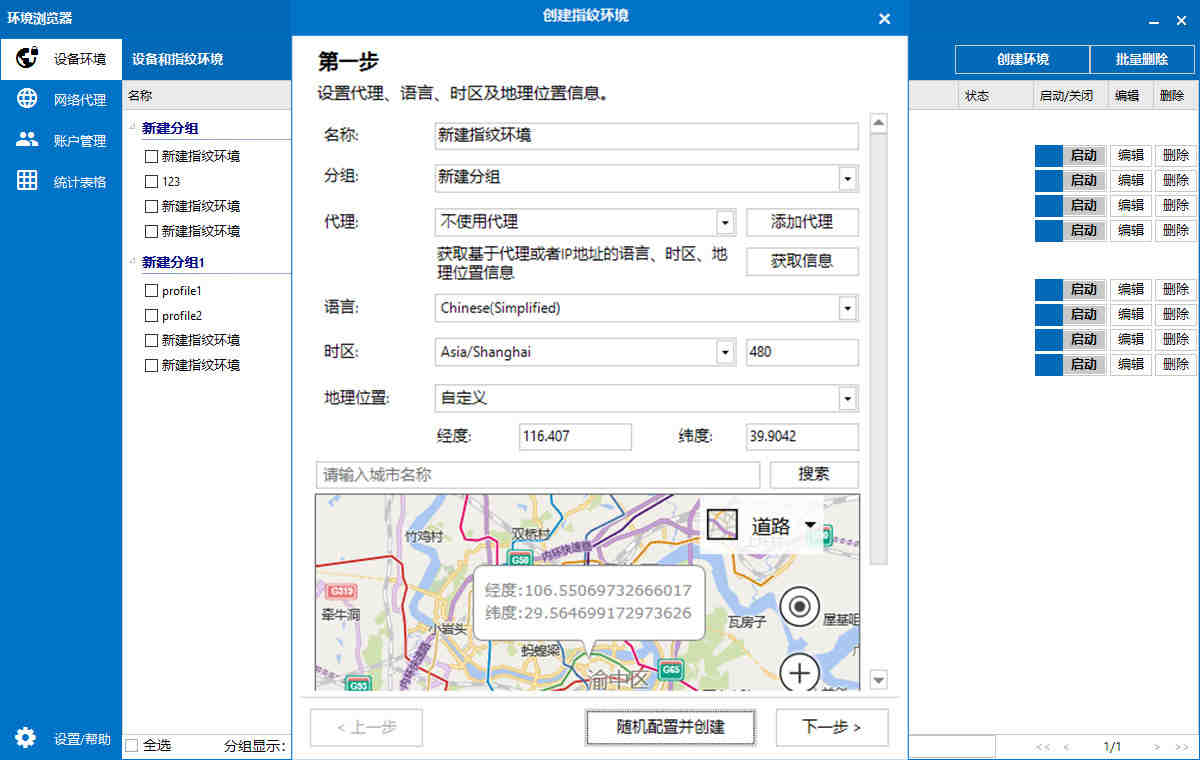Click 下一步 to go to next step
This screenshot has width=1200, height=760.
[831, 727]
